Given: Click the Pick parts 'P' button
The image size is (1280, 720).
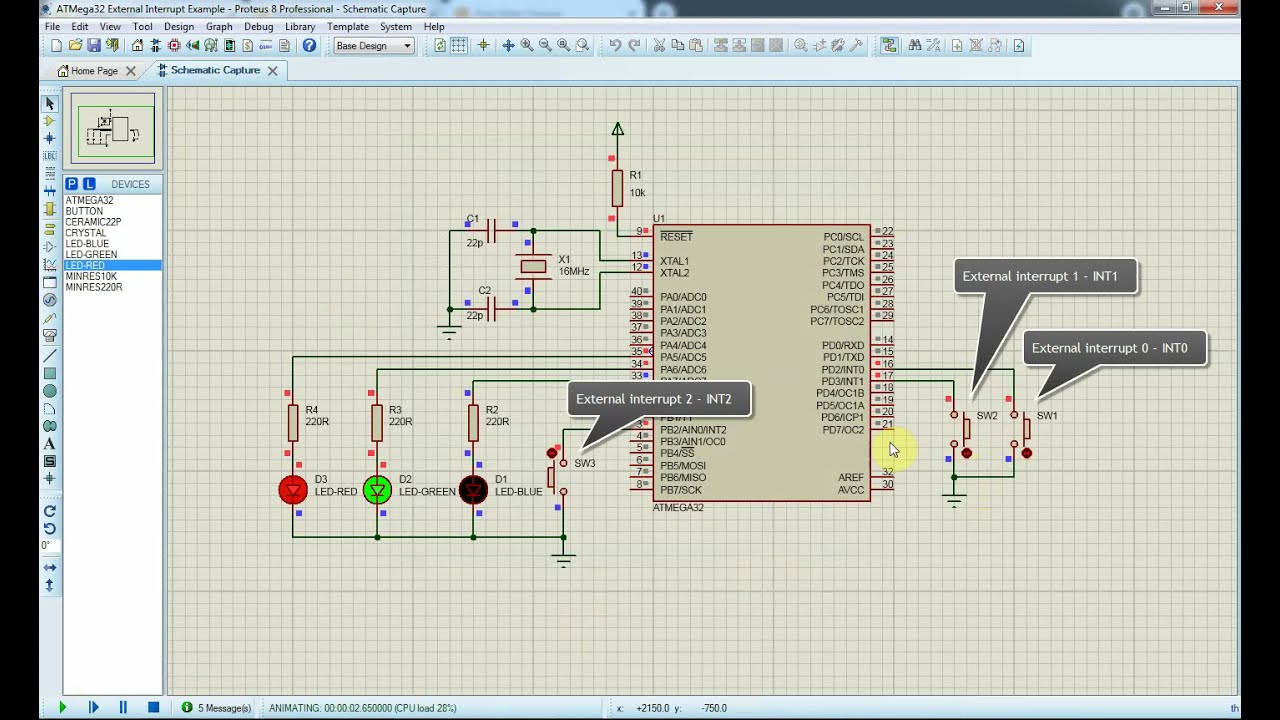Looking at the screenshot, I should pyautogui.click(x=72, y=184).
